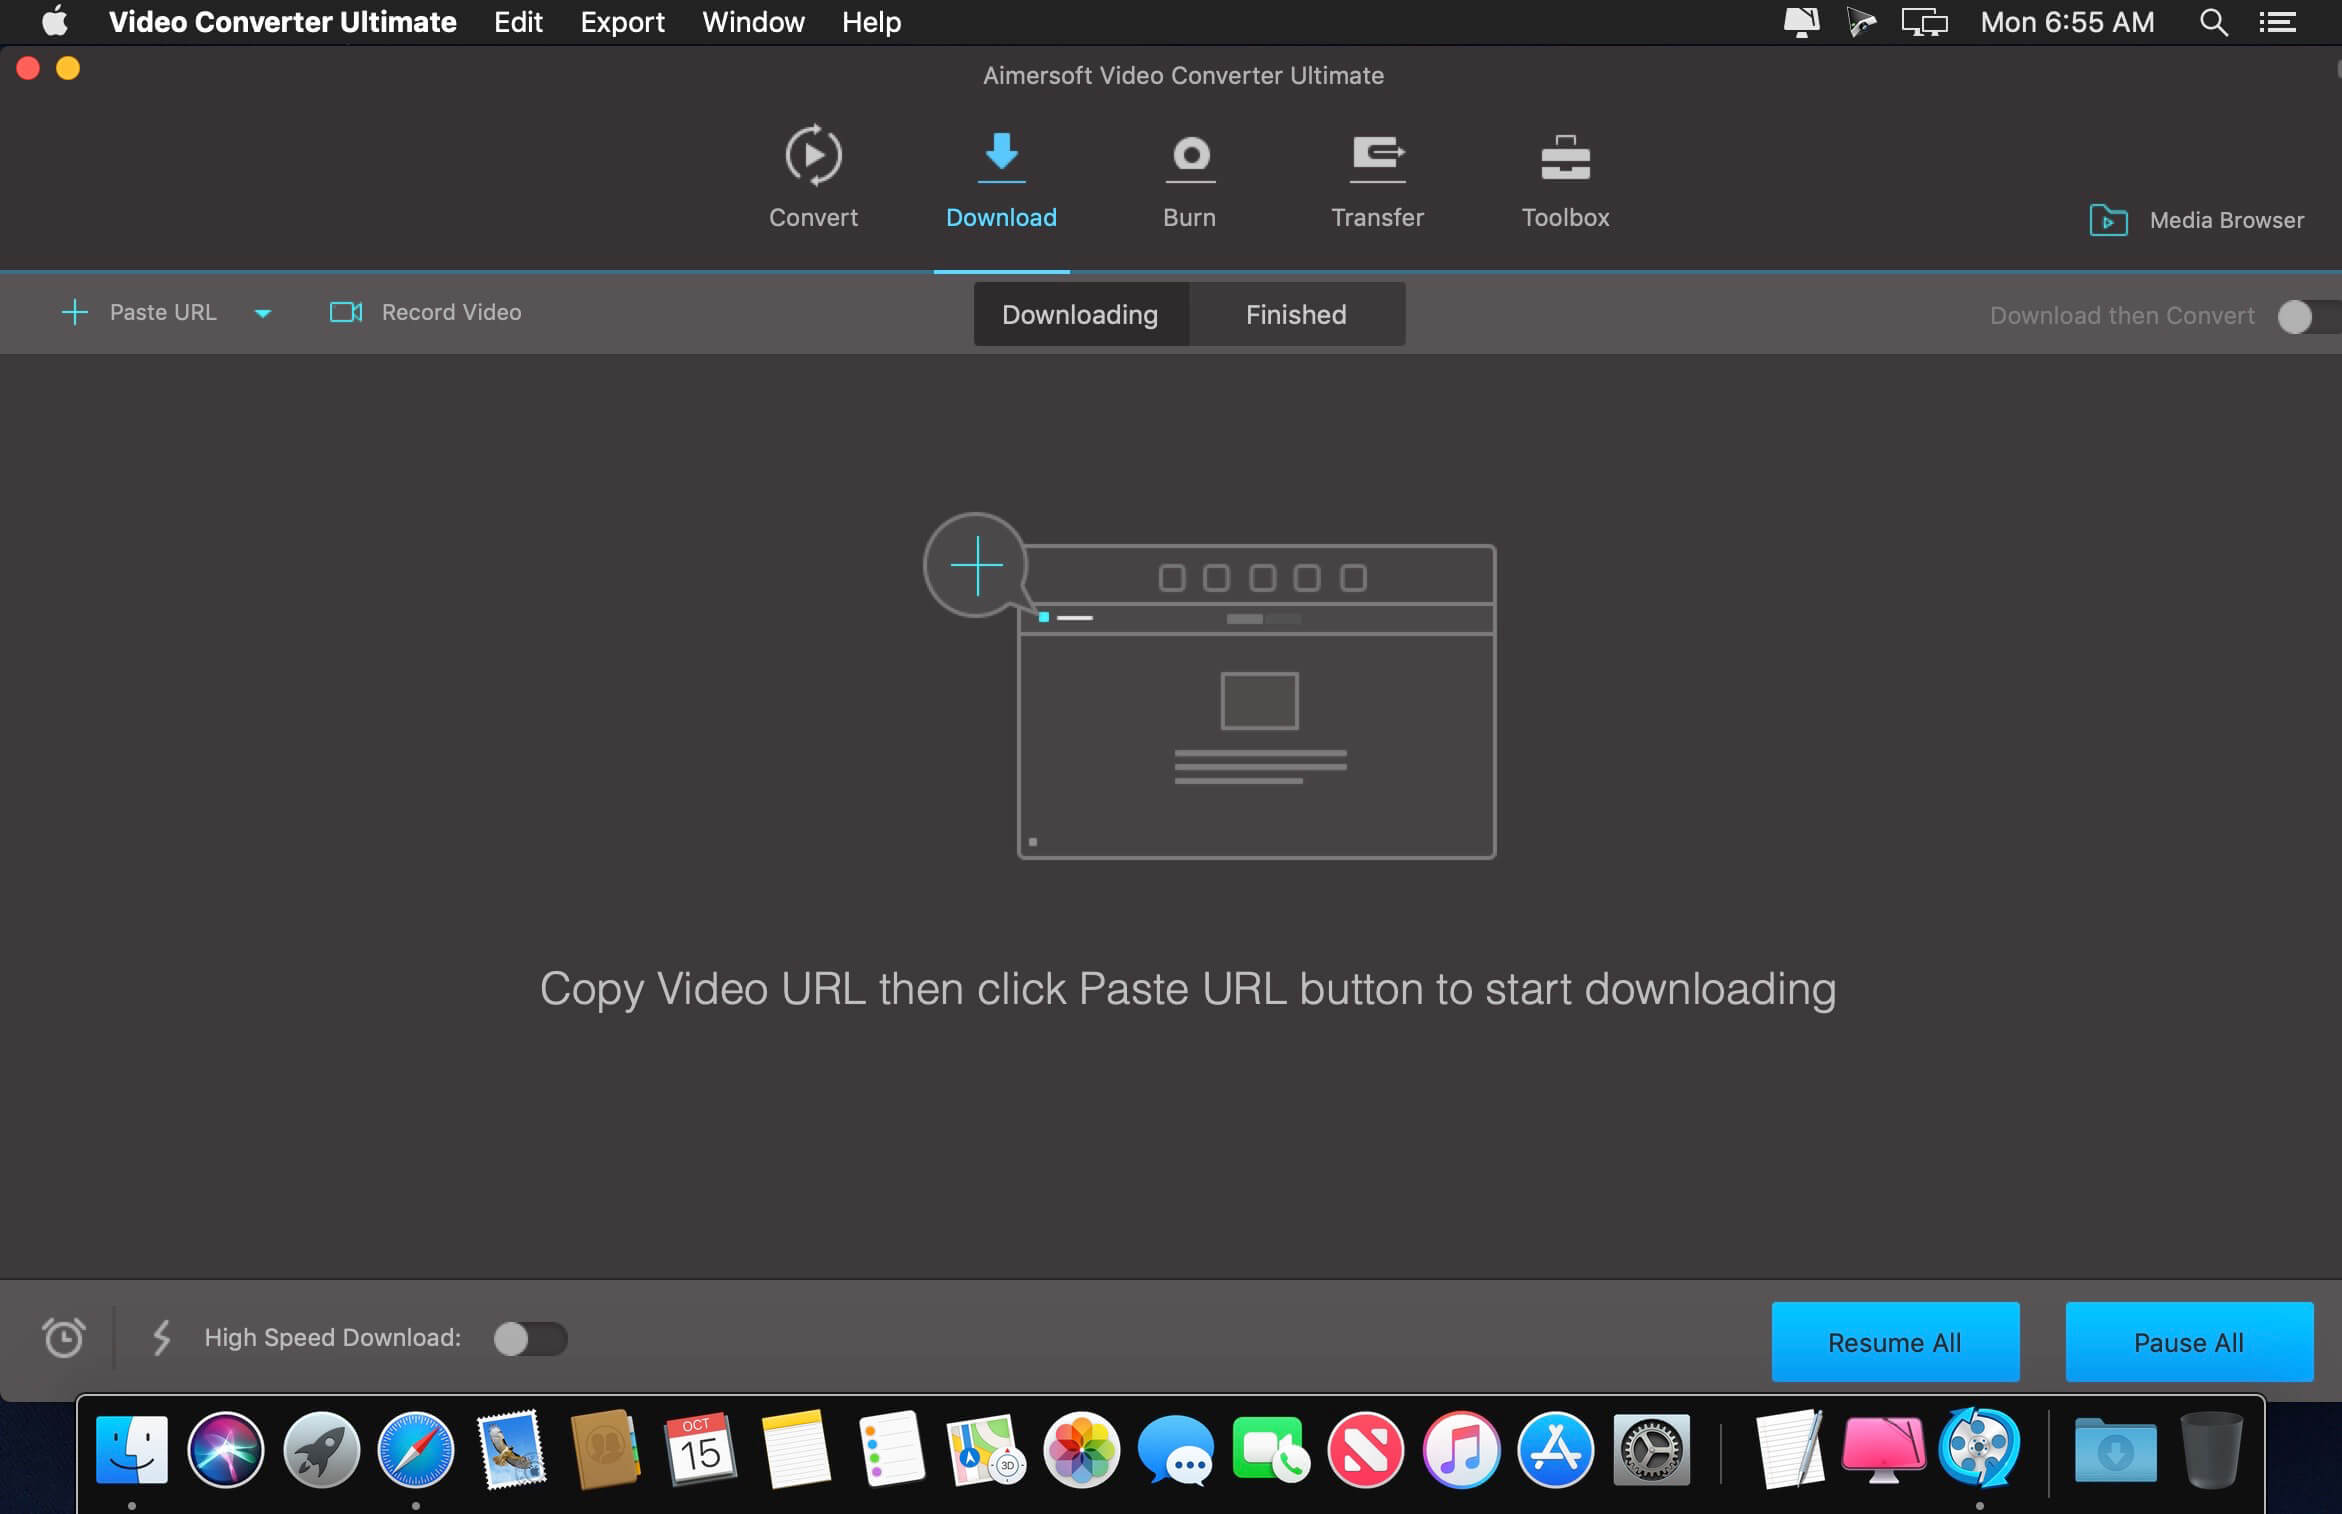2342x1514 pixels.
Task: Open Spotlight search in the menu bar
Action: [2213, 22]
